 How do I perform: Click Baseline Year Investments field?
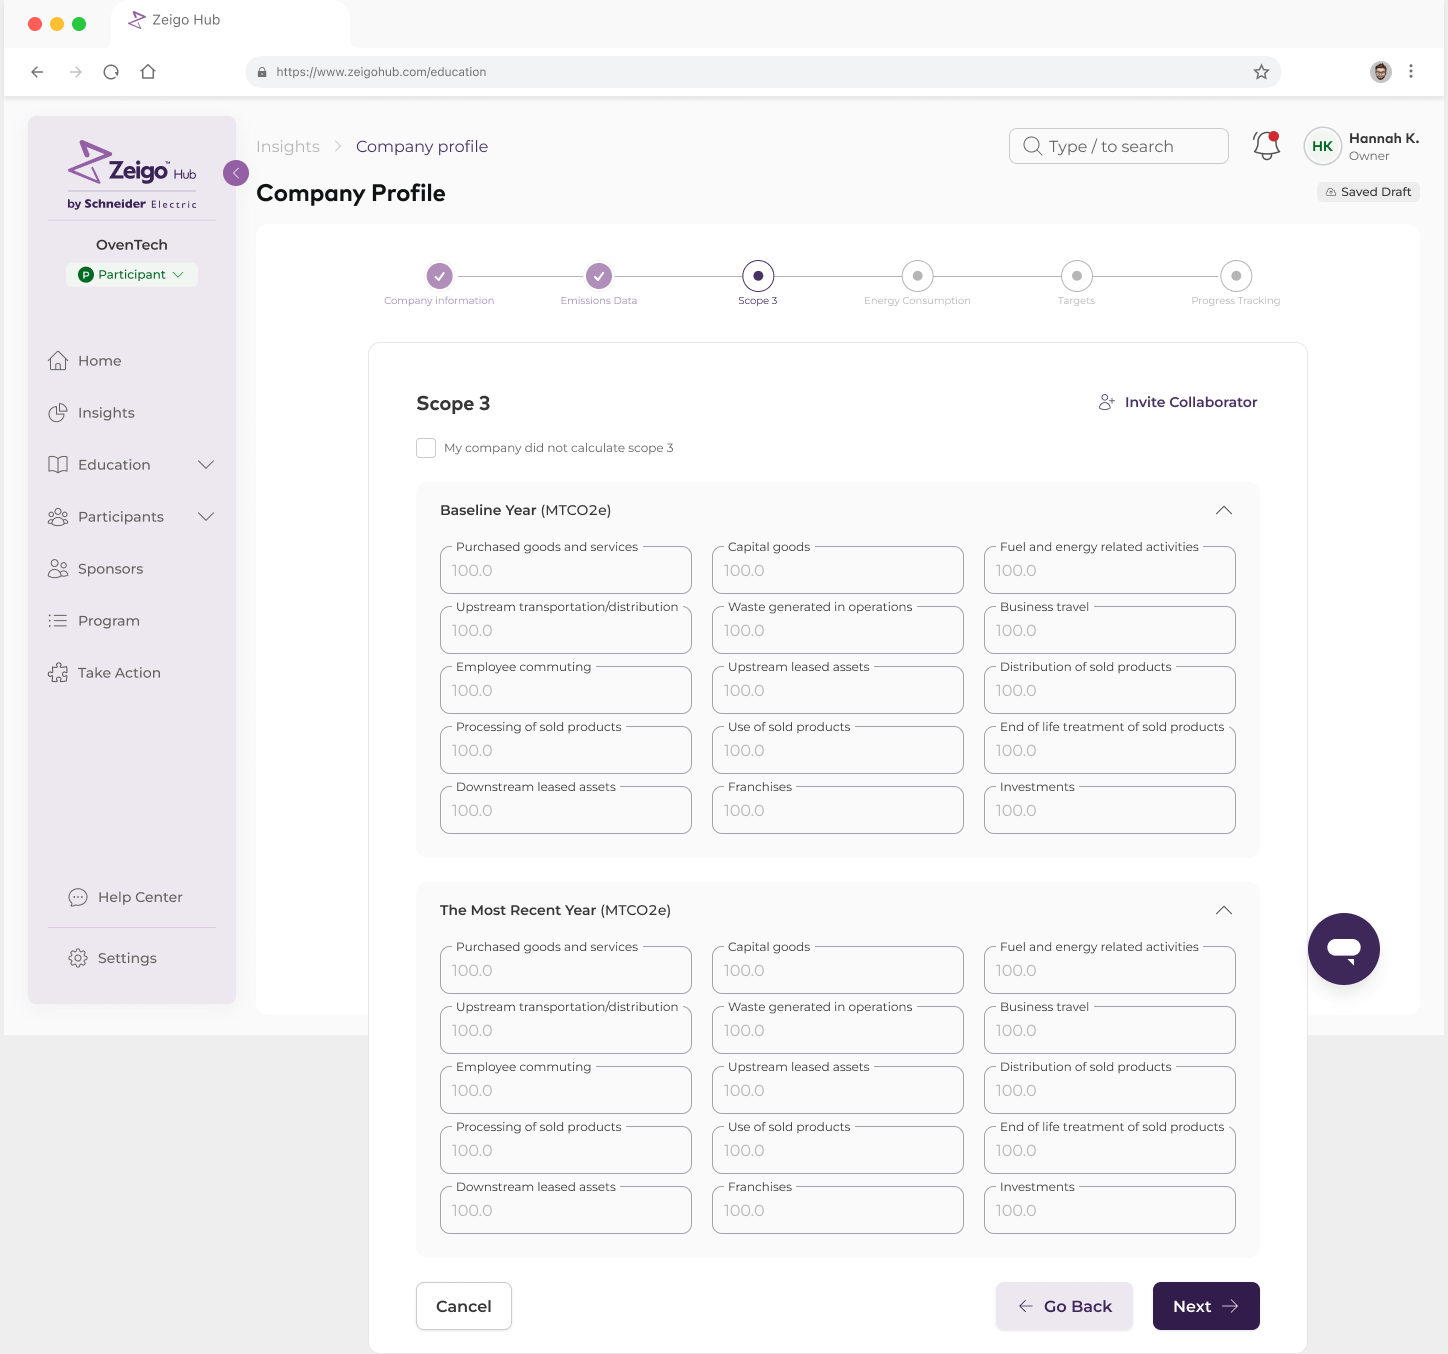pyautogui.click(x=1110, y=810)
